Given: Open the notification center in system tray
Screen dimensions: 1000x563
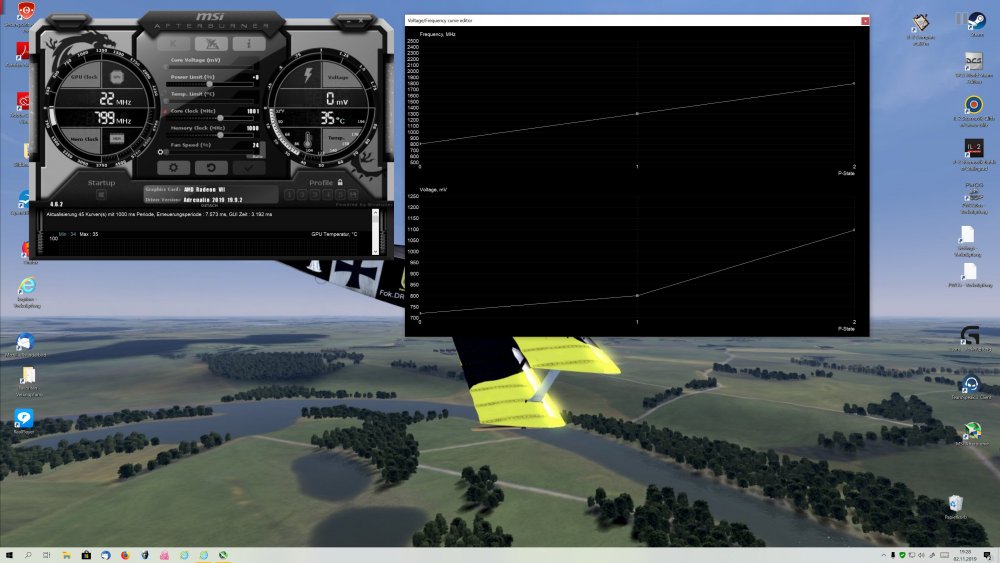Looking at the screenshot, I should pyautogui.click(x=987, y=555).
